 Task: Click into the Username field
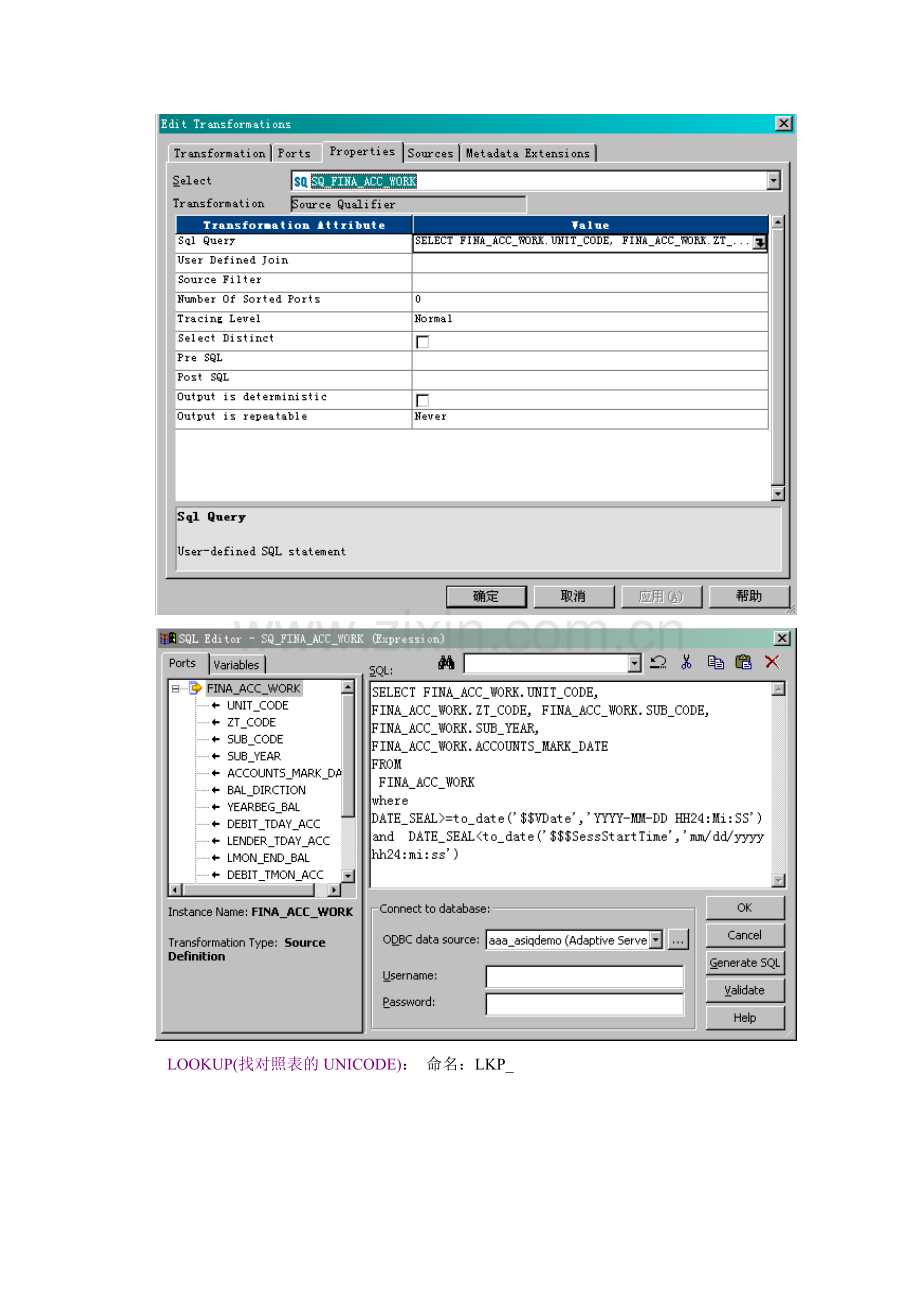coord(584,976)
